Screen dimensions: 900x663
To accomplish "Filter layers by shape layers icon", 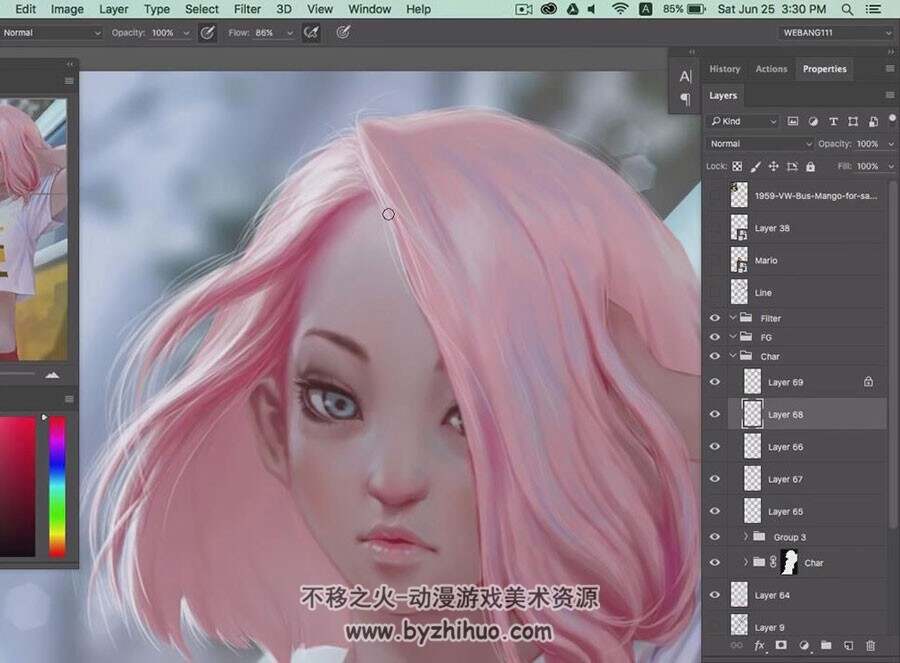I will [x=853, y=121].
